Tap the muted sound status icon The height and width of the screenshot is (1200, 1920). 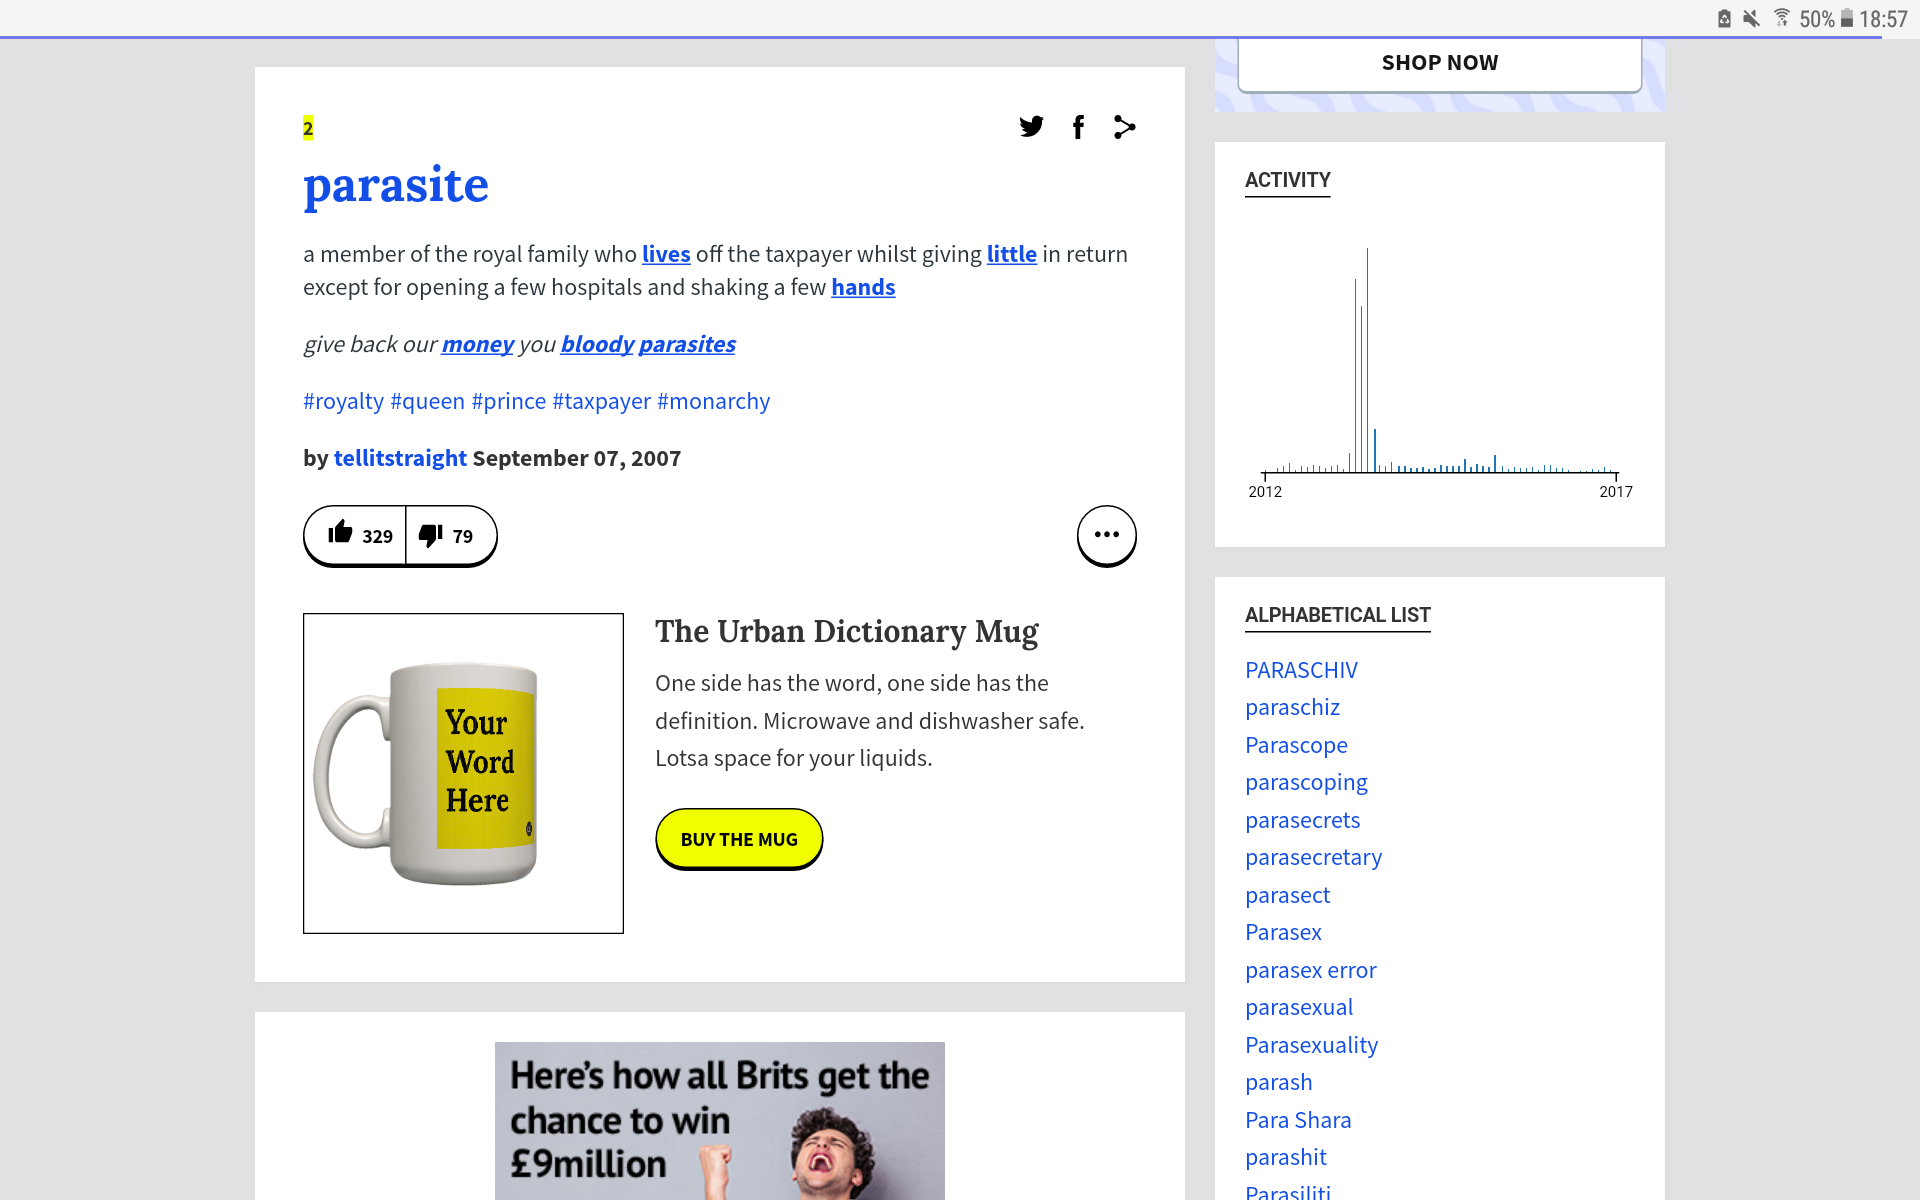click(1751, 18)
